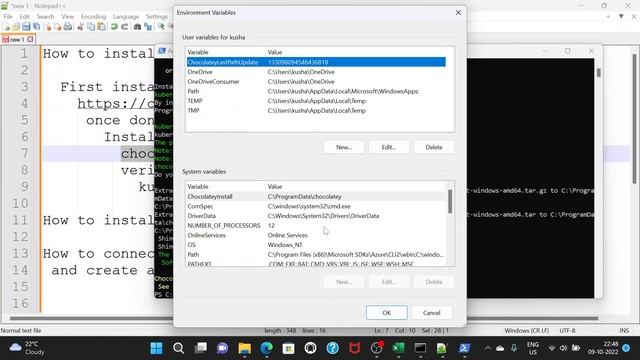This screenshot has height=360, width=640.
Task: Click the Paste icon in Notepad++ toolbar
Action: tap(101, 27)
